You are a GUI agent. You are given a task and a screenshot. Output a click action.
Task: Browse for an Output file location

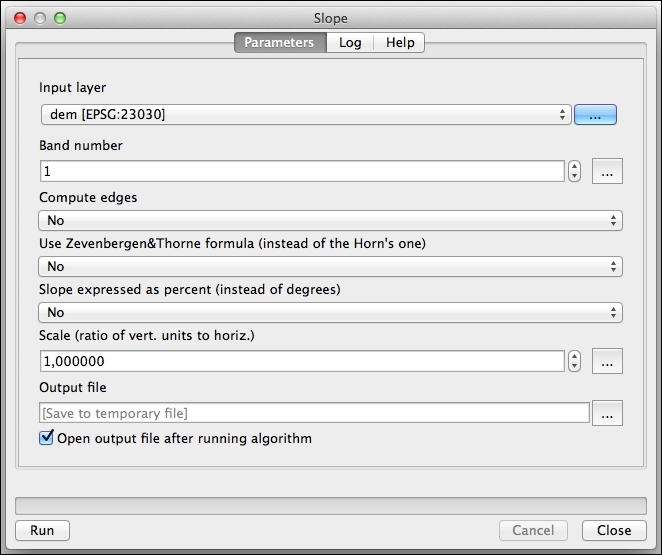click(607, 413)
